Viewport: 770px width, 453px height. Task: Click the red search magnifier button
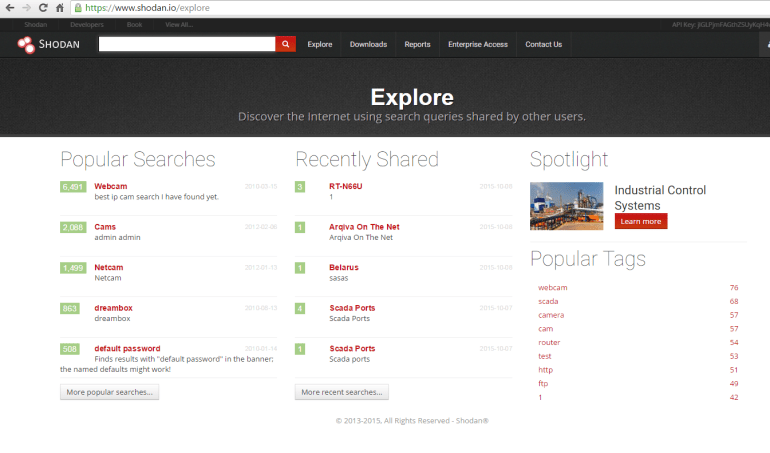coord(285,44)
